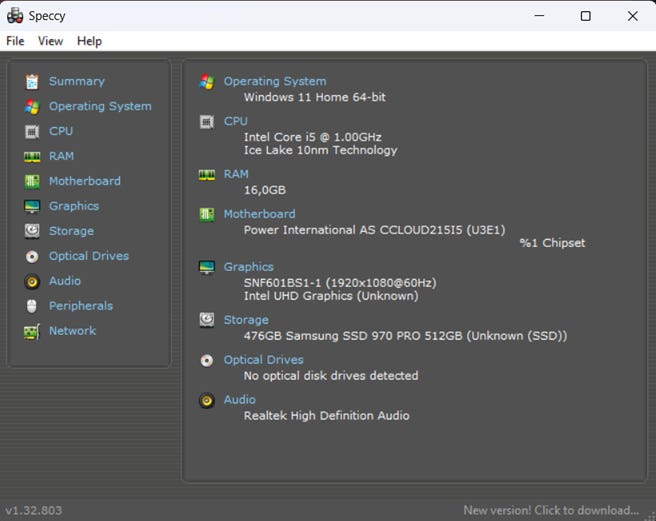Click the %1 Chipset text

click(x=552, y=243)
